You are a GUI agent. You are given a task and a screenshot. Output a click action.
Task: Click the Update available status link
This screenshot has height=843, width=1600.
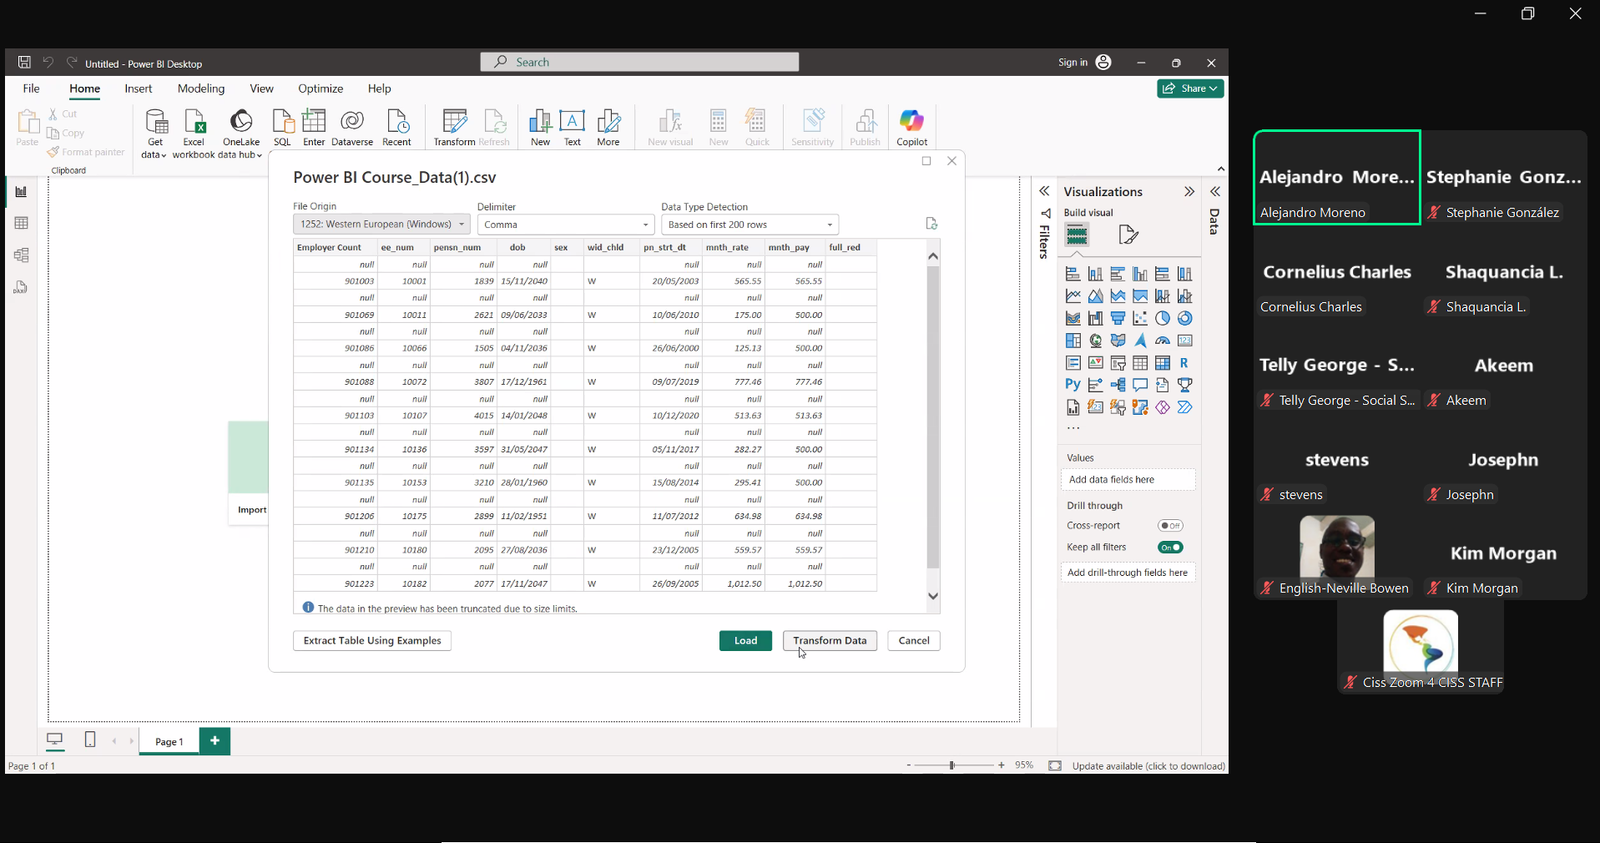1149,766
